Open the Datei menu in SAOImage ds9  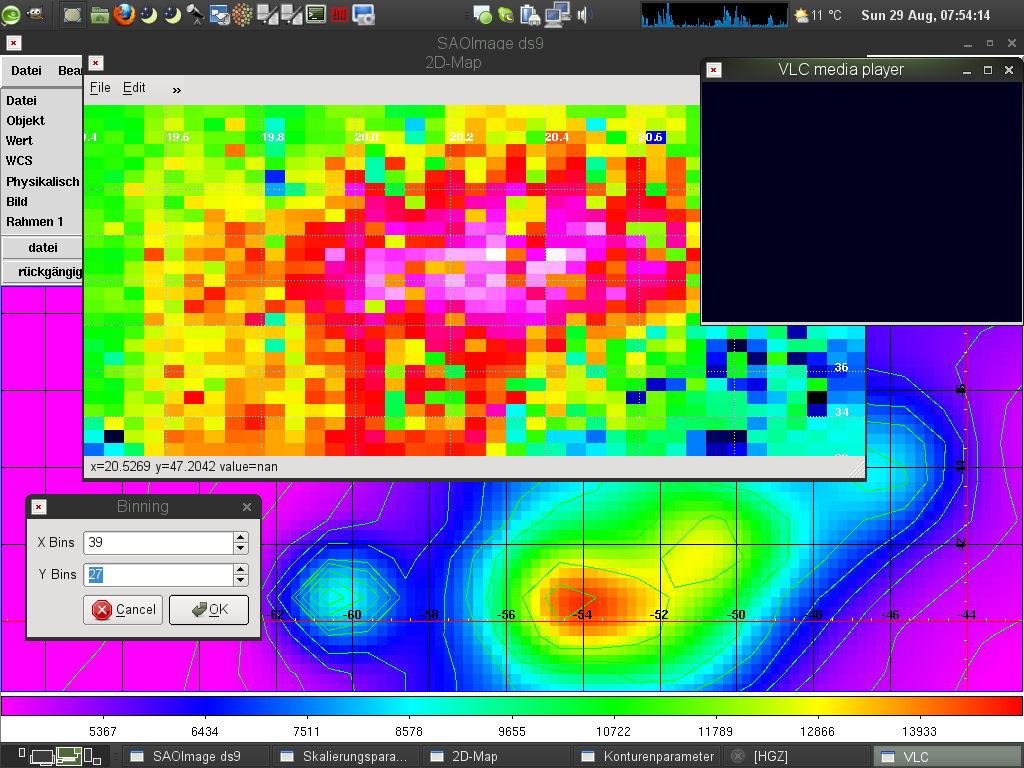pyautogui.click(x=26, y=71)
